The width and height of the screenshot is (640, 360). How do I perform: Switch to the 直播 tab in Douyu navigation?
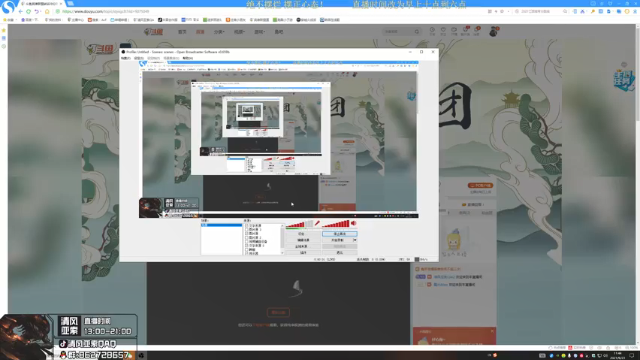pos(200,32)
